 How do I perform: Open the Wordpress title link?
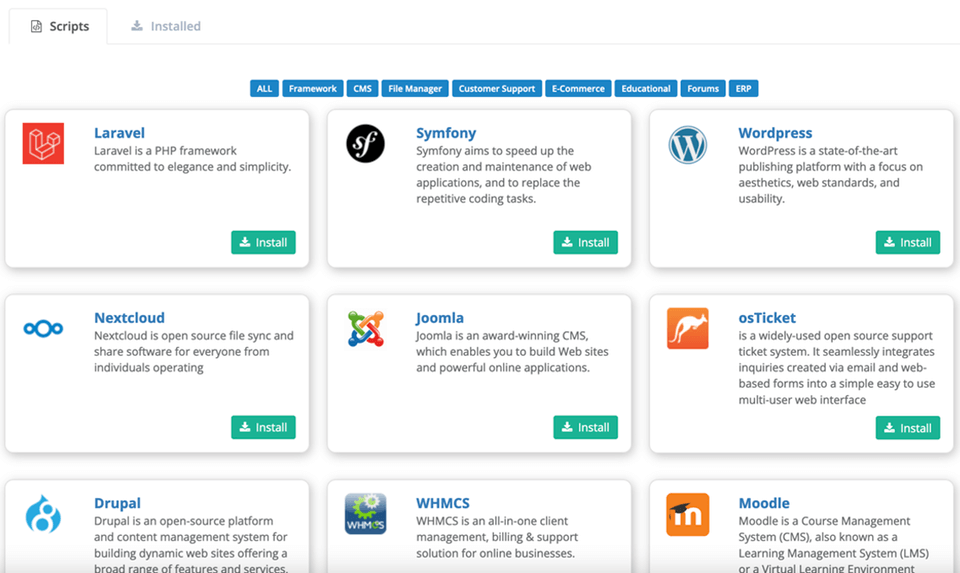coord(775,133)
